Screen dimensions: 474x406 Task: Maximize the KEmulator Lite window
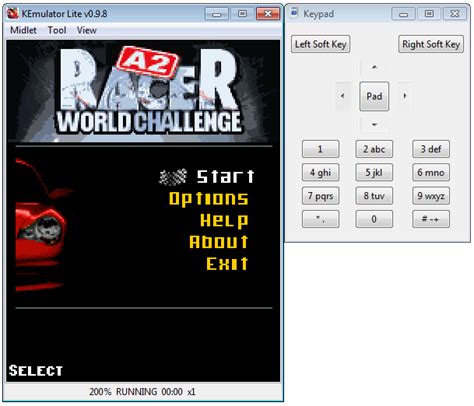tap(242, 14)
